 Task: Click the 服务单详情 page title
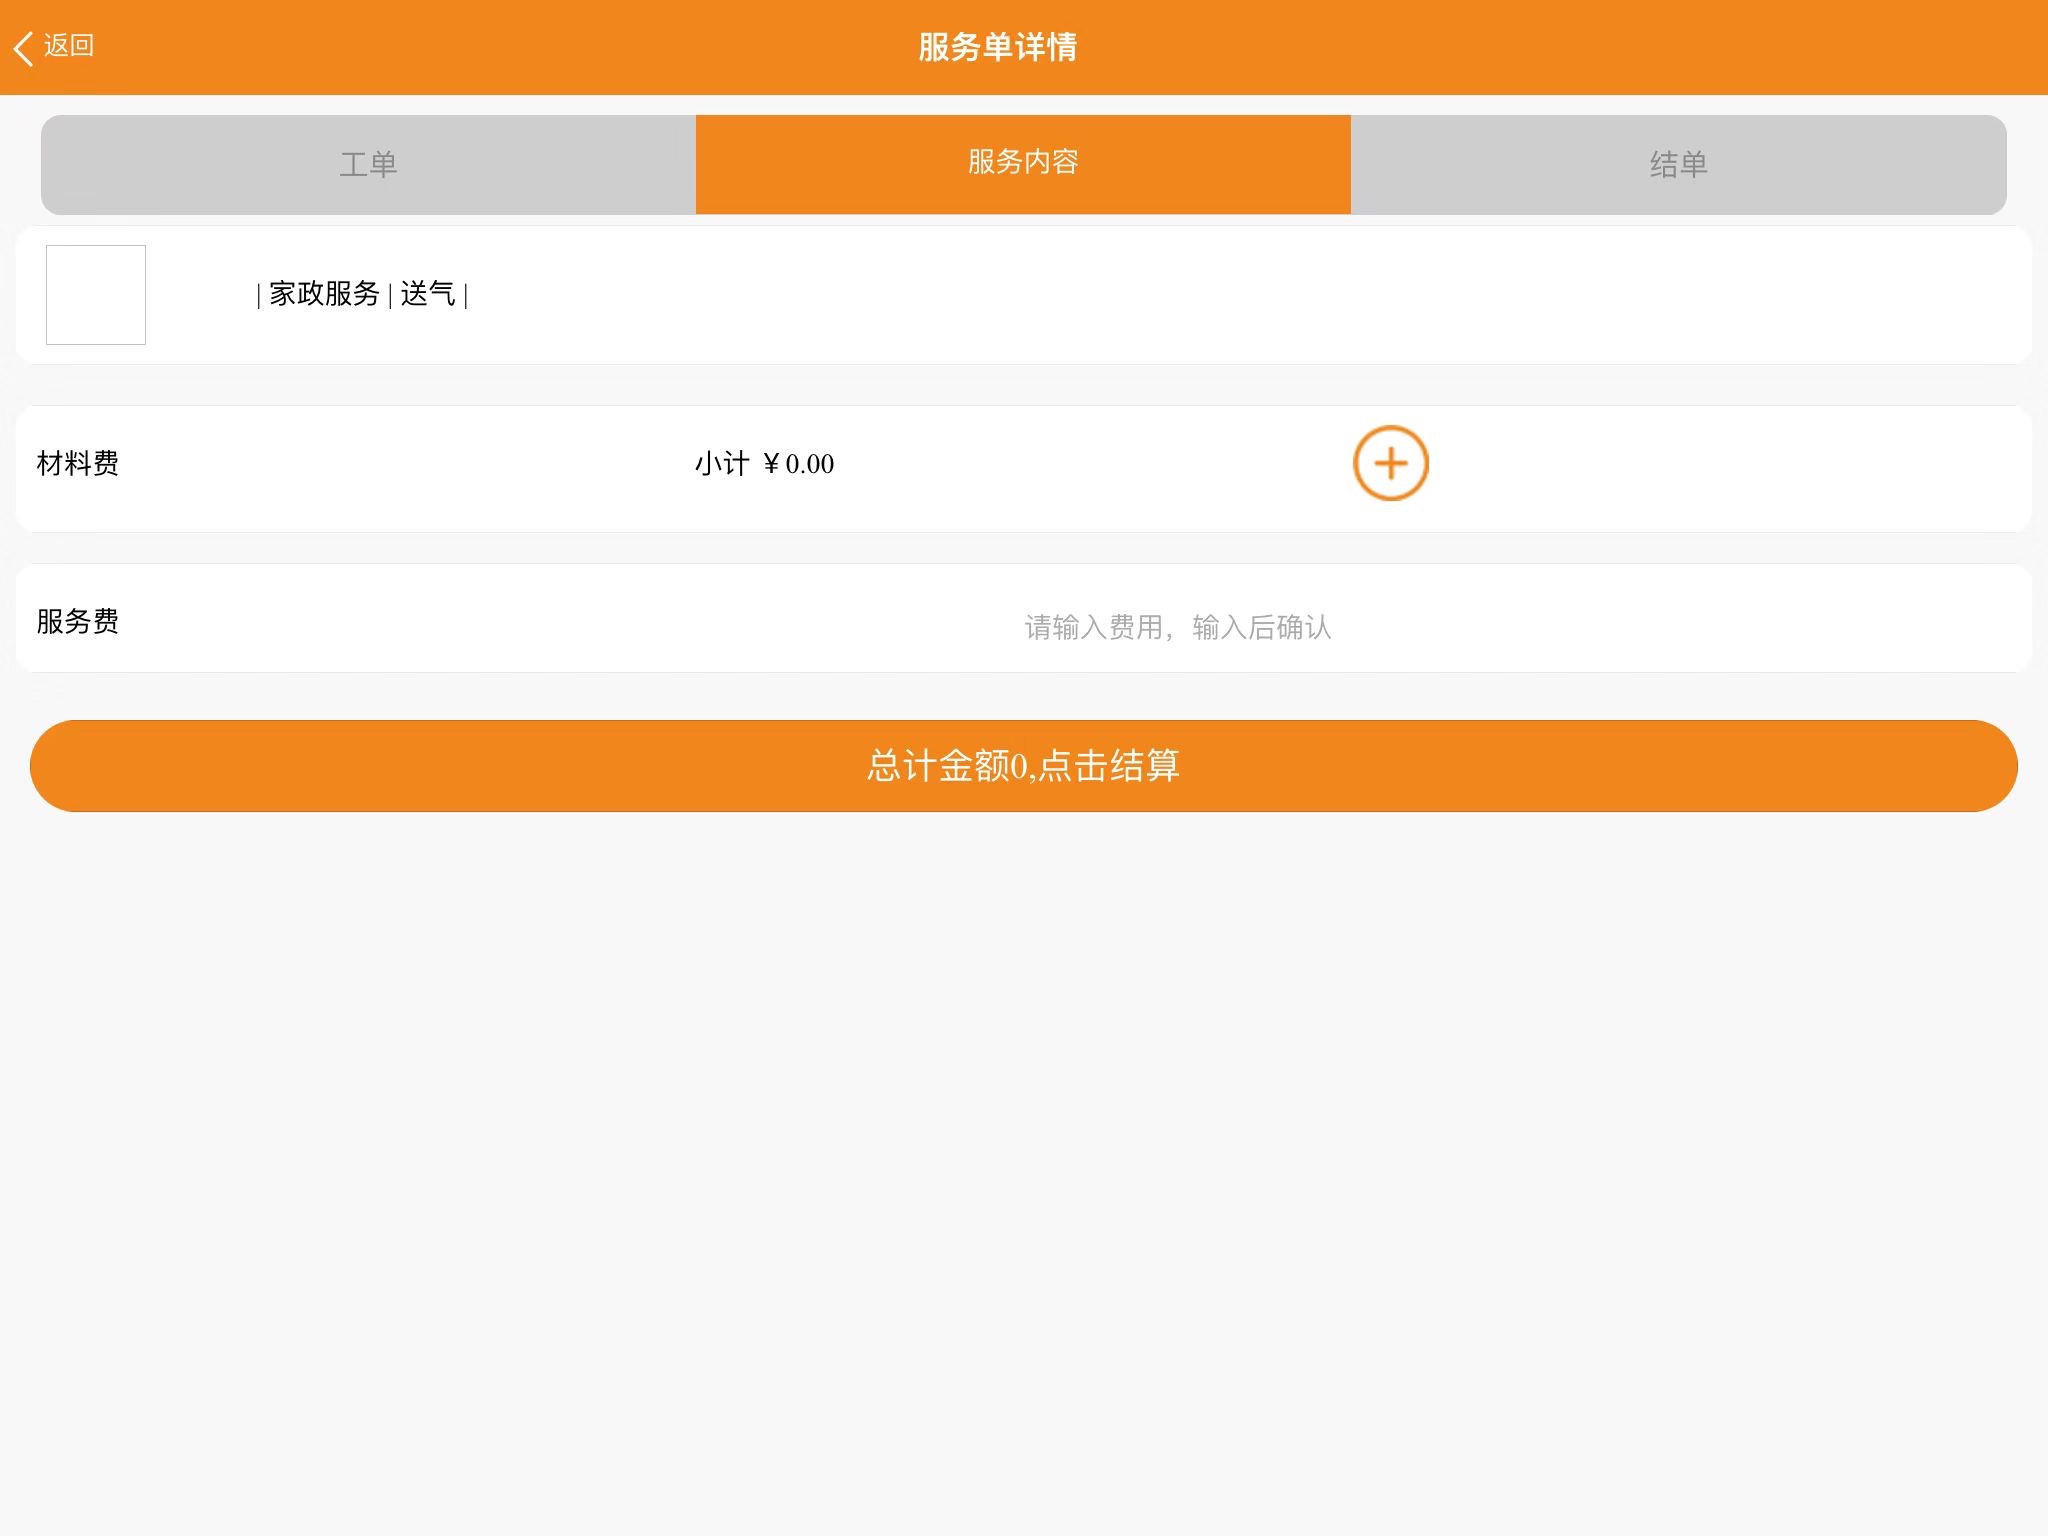point(997,47)
